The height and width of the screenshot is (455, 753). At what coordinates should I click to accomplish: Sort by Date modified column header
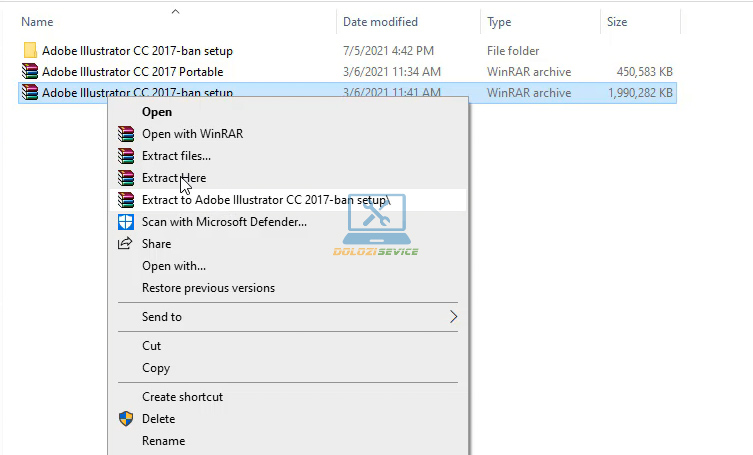(380, 21)
